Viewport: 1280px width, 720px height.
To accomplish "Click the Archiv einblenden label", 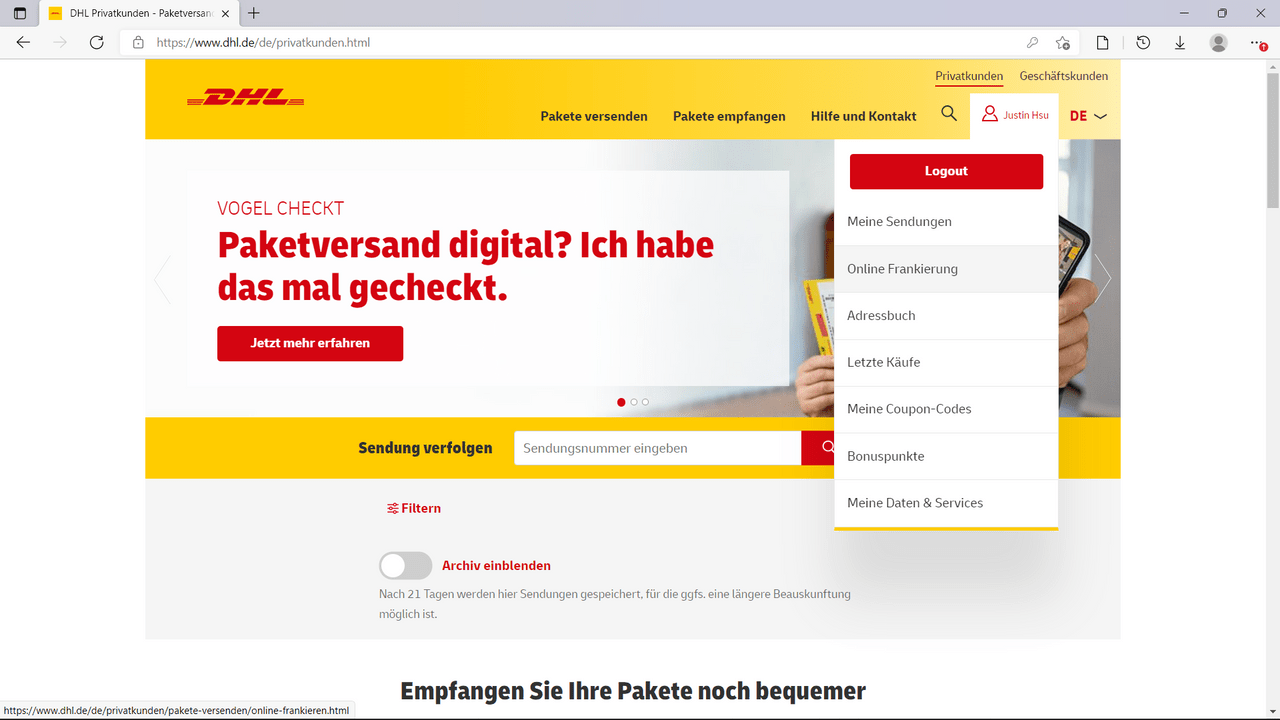I will point(496,566).
